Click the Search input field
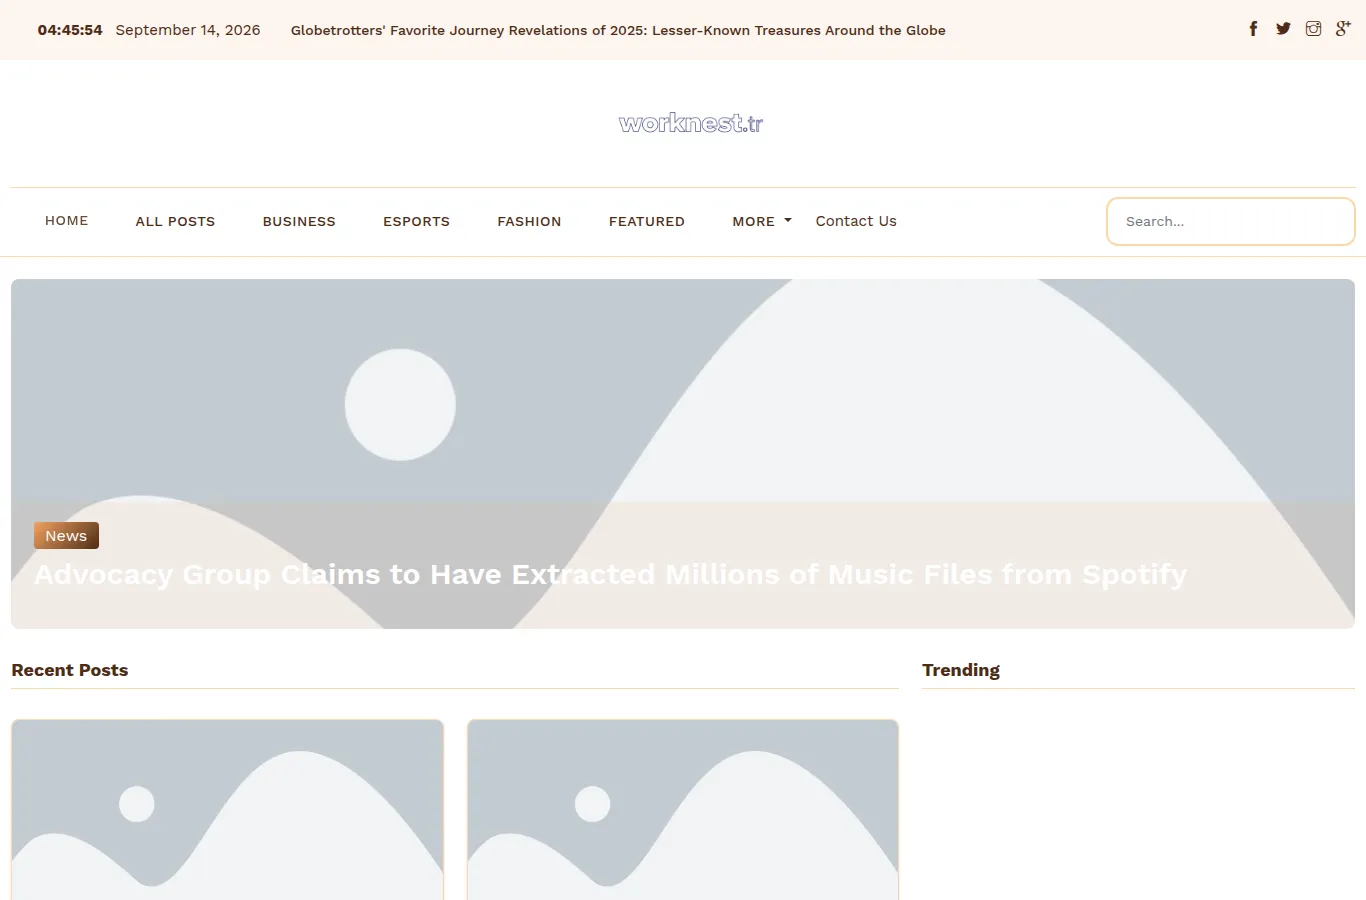The height and width of the screenshot is (900, 1366). [1231, 221]
